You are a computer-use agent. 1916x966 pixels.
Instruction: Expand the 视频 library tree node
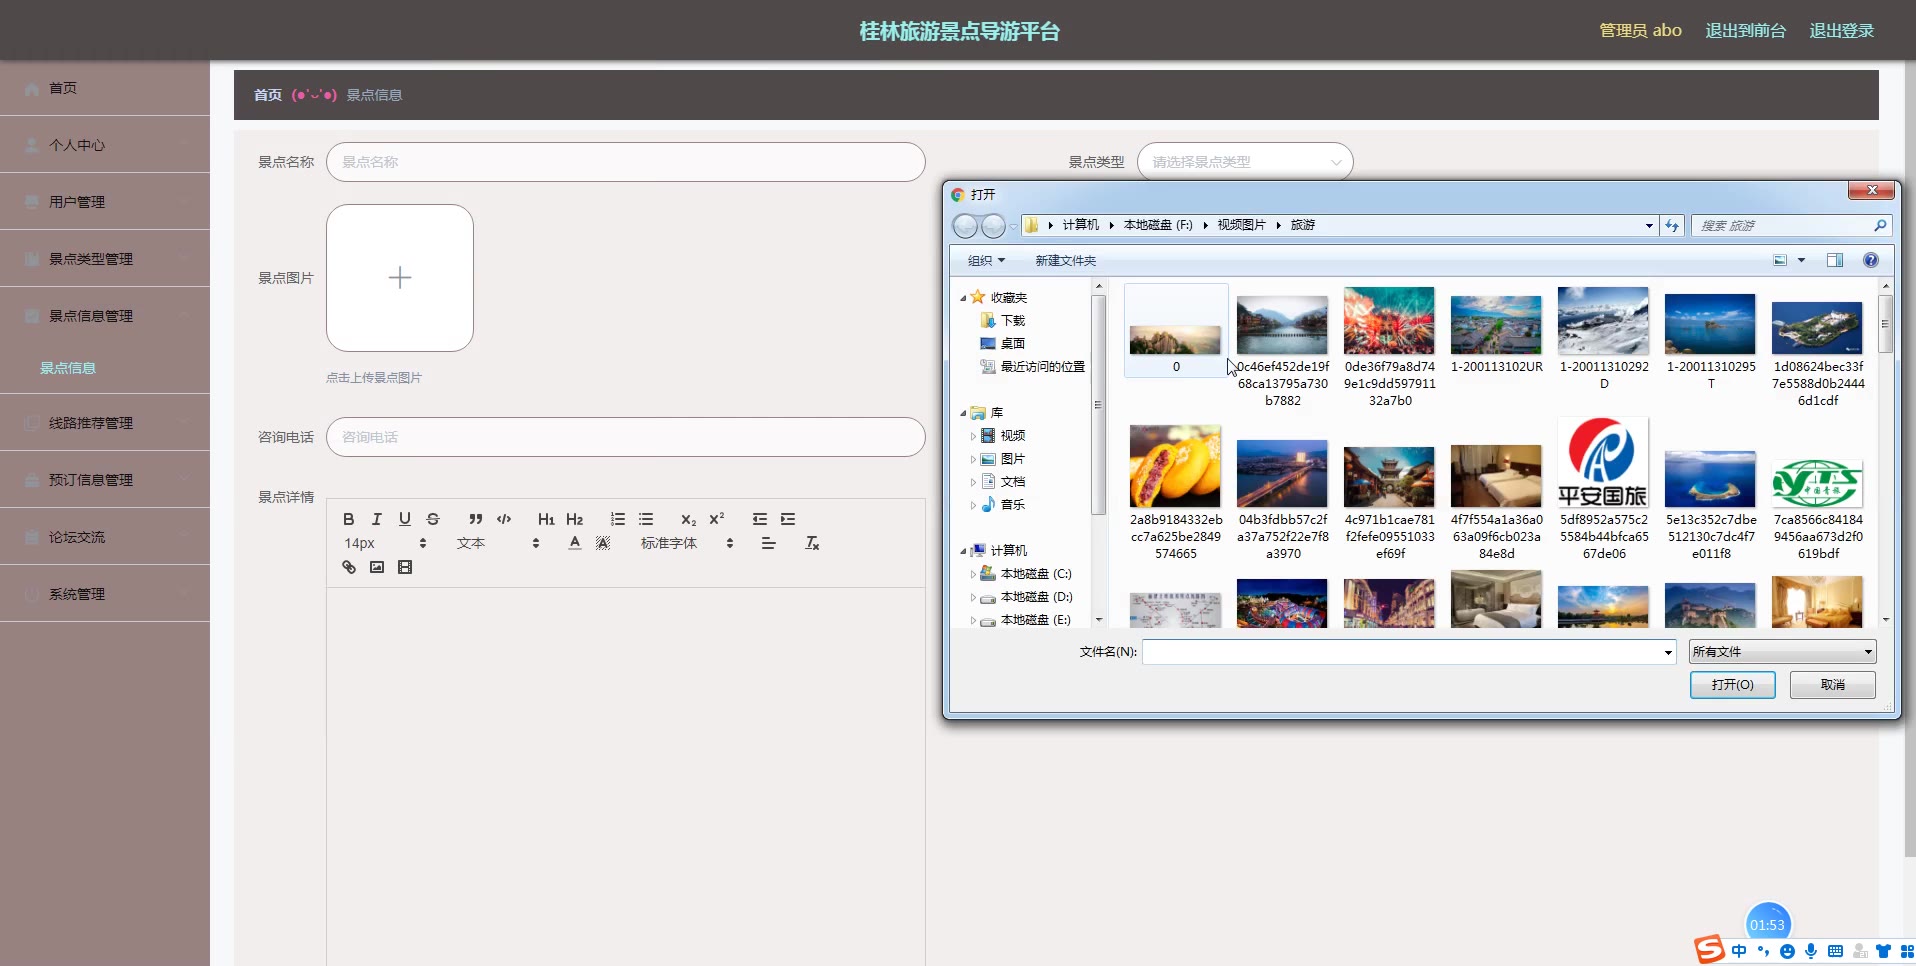[x=973, y=436]
